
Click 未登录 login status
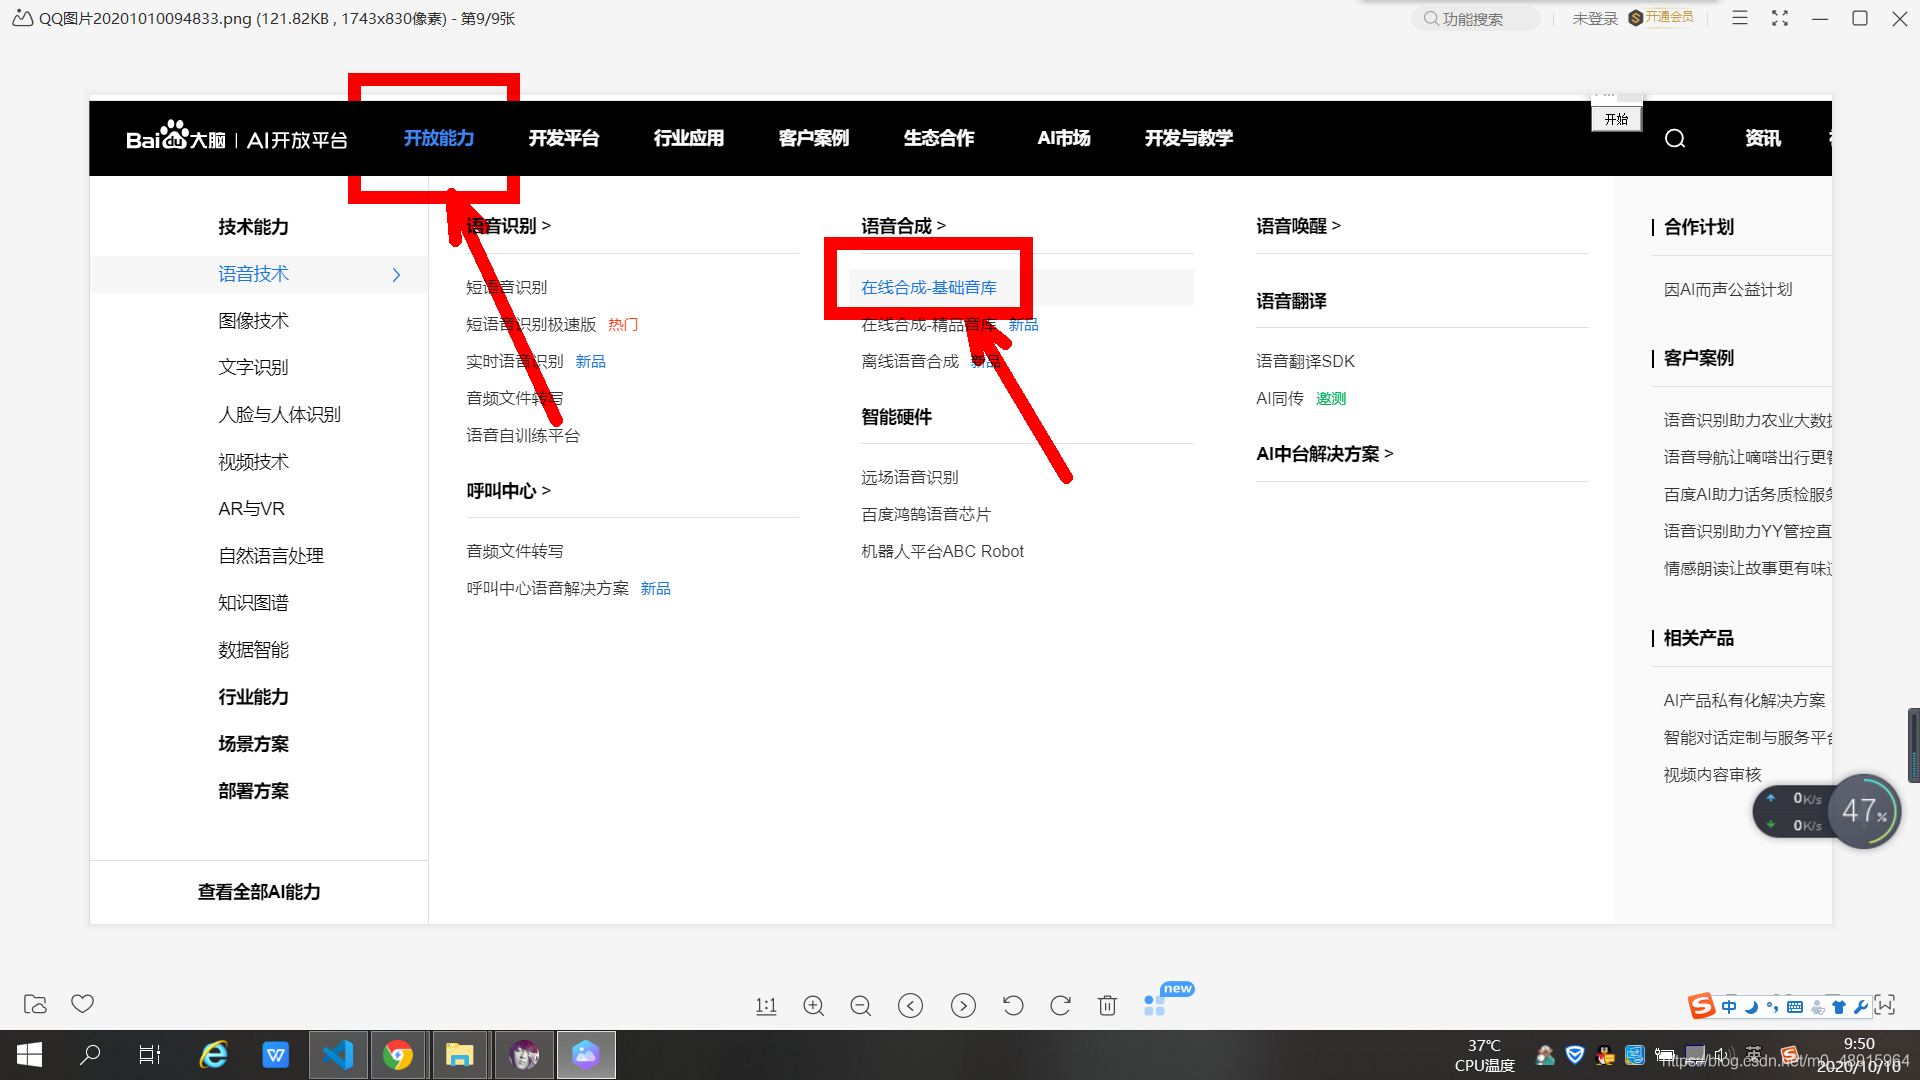point(1594,19)
